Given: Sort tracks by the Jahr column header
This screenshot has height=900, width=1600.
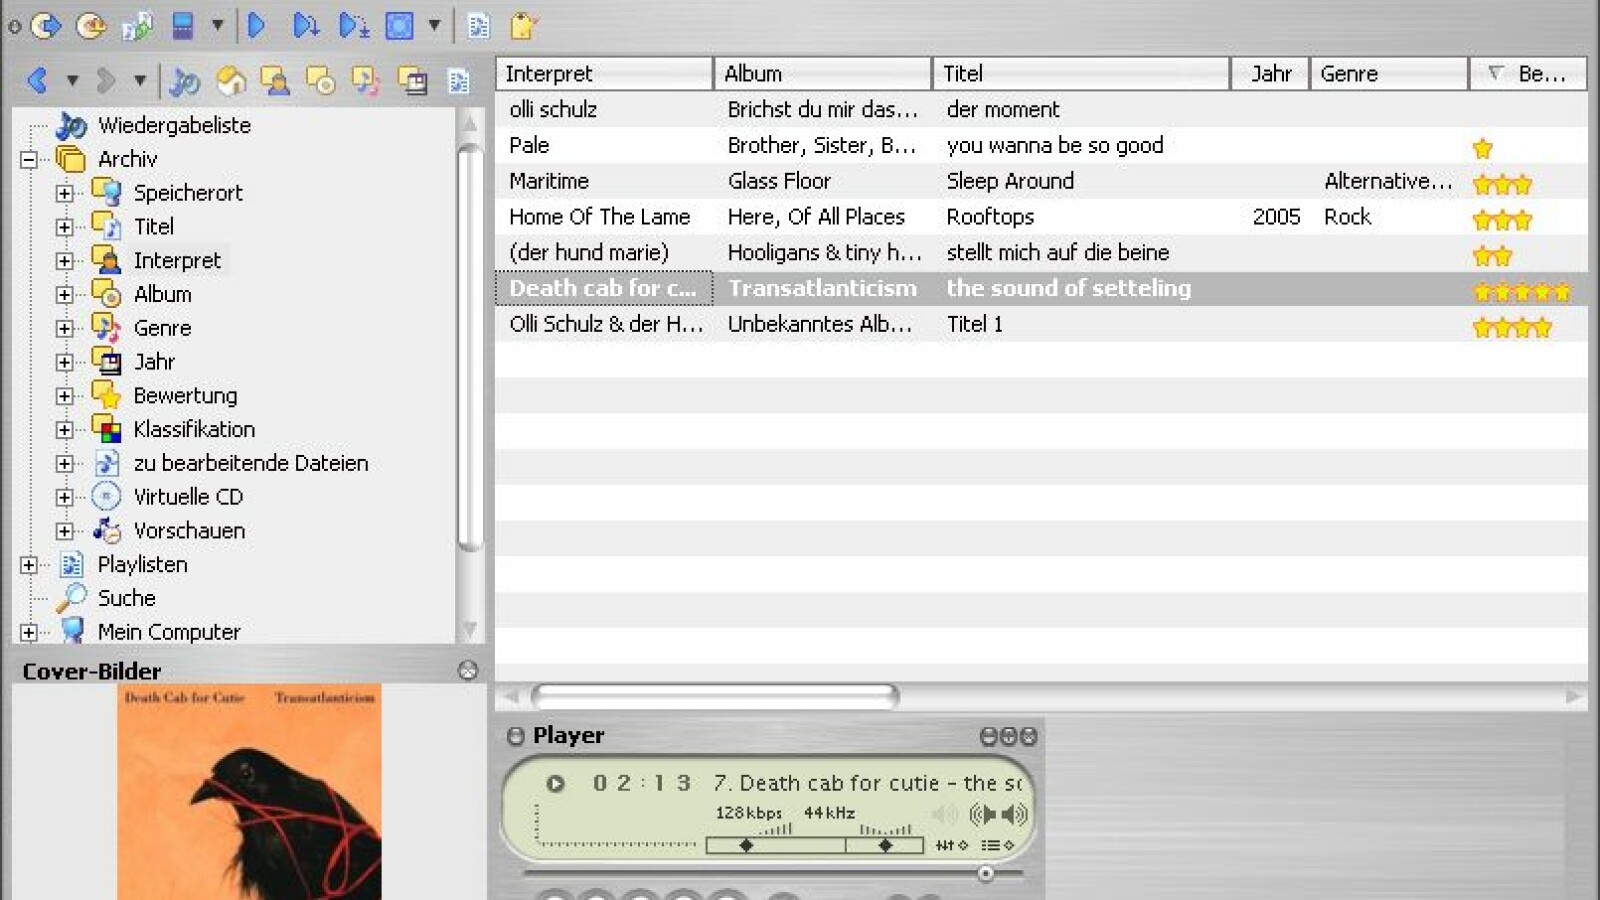Looking at the screenshot, I should tap(1270, 73).
